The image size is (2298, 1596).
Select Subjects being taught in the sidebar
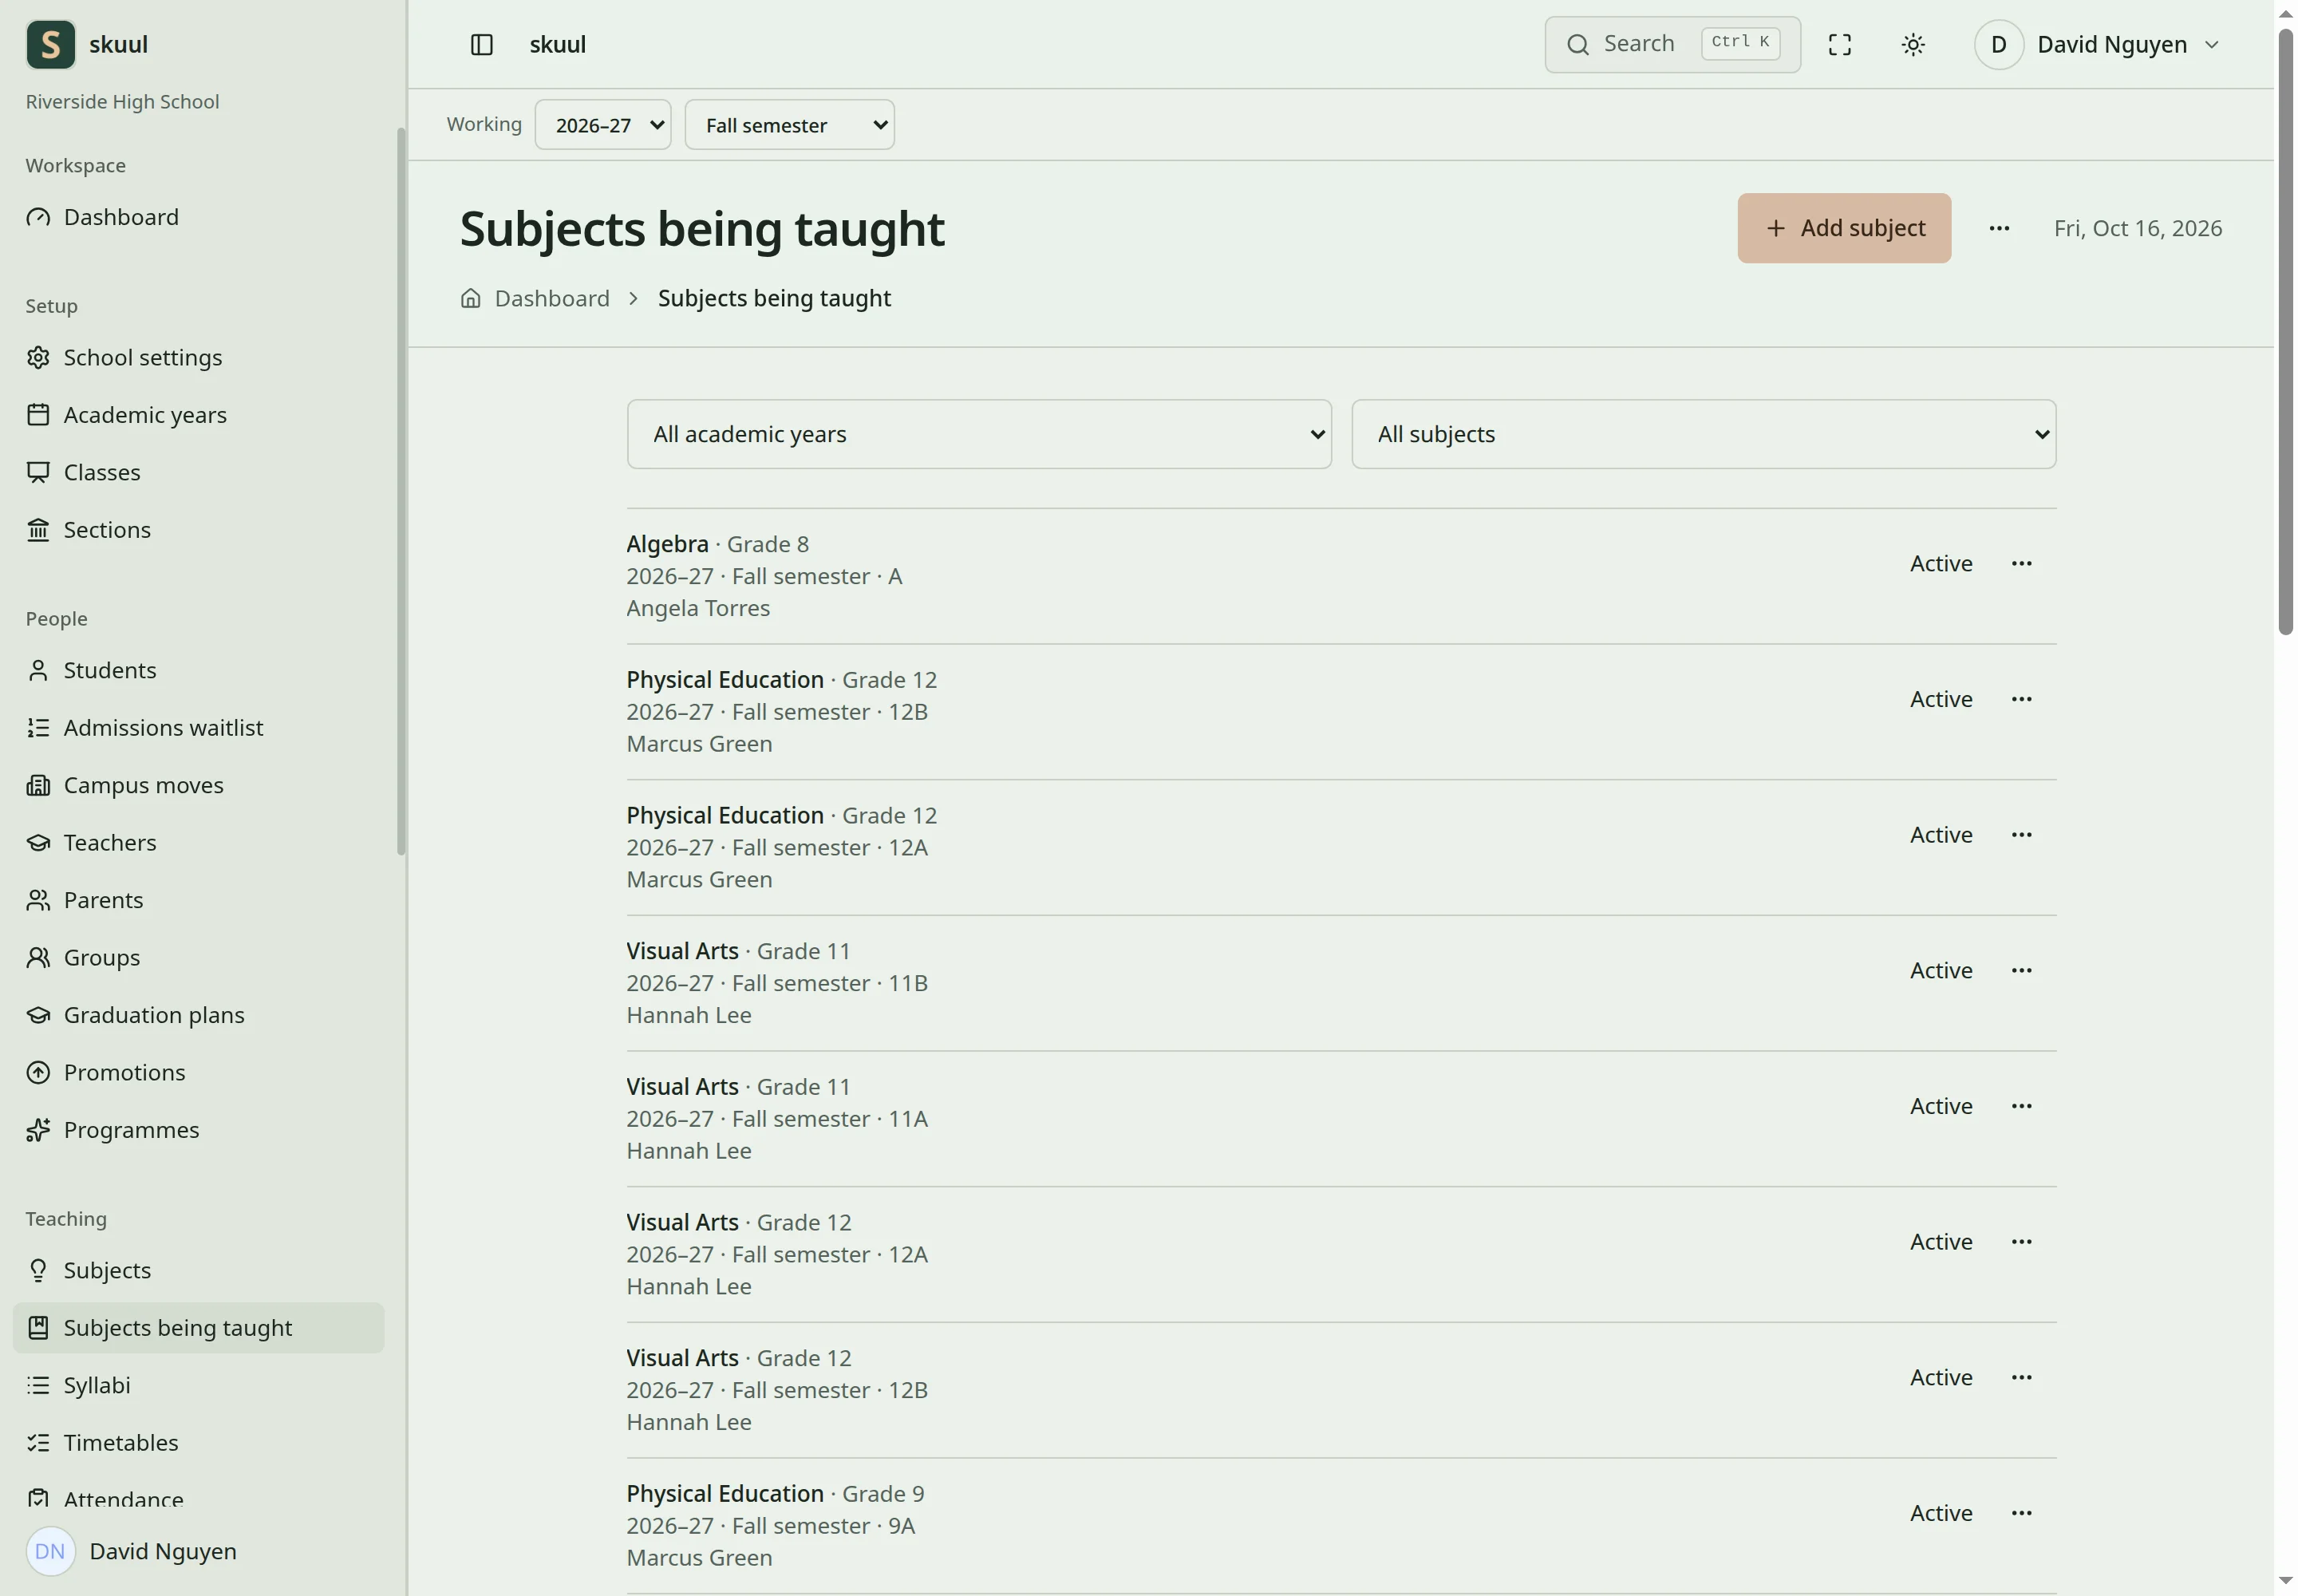coord(198,1327)
